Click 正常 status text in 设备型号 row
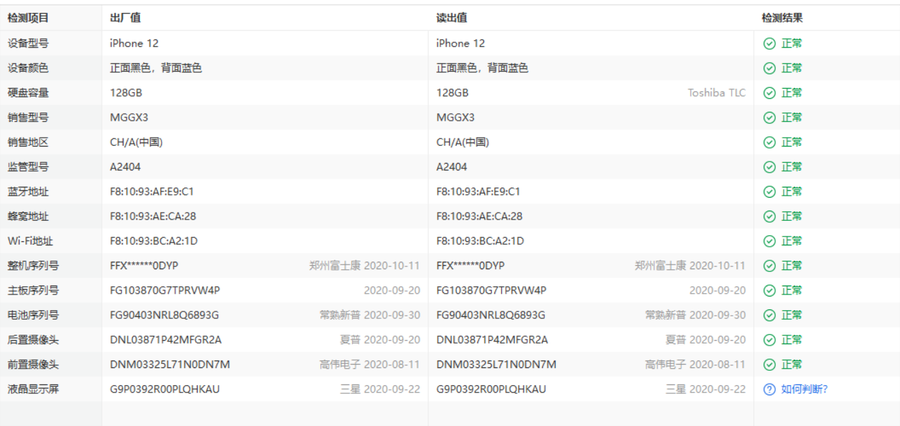This screenshot has height=426, width=900. coord(792,43)
